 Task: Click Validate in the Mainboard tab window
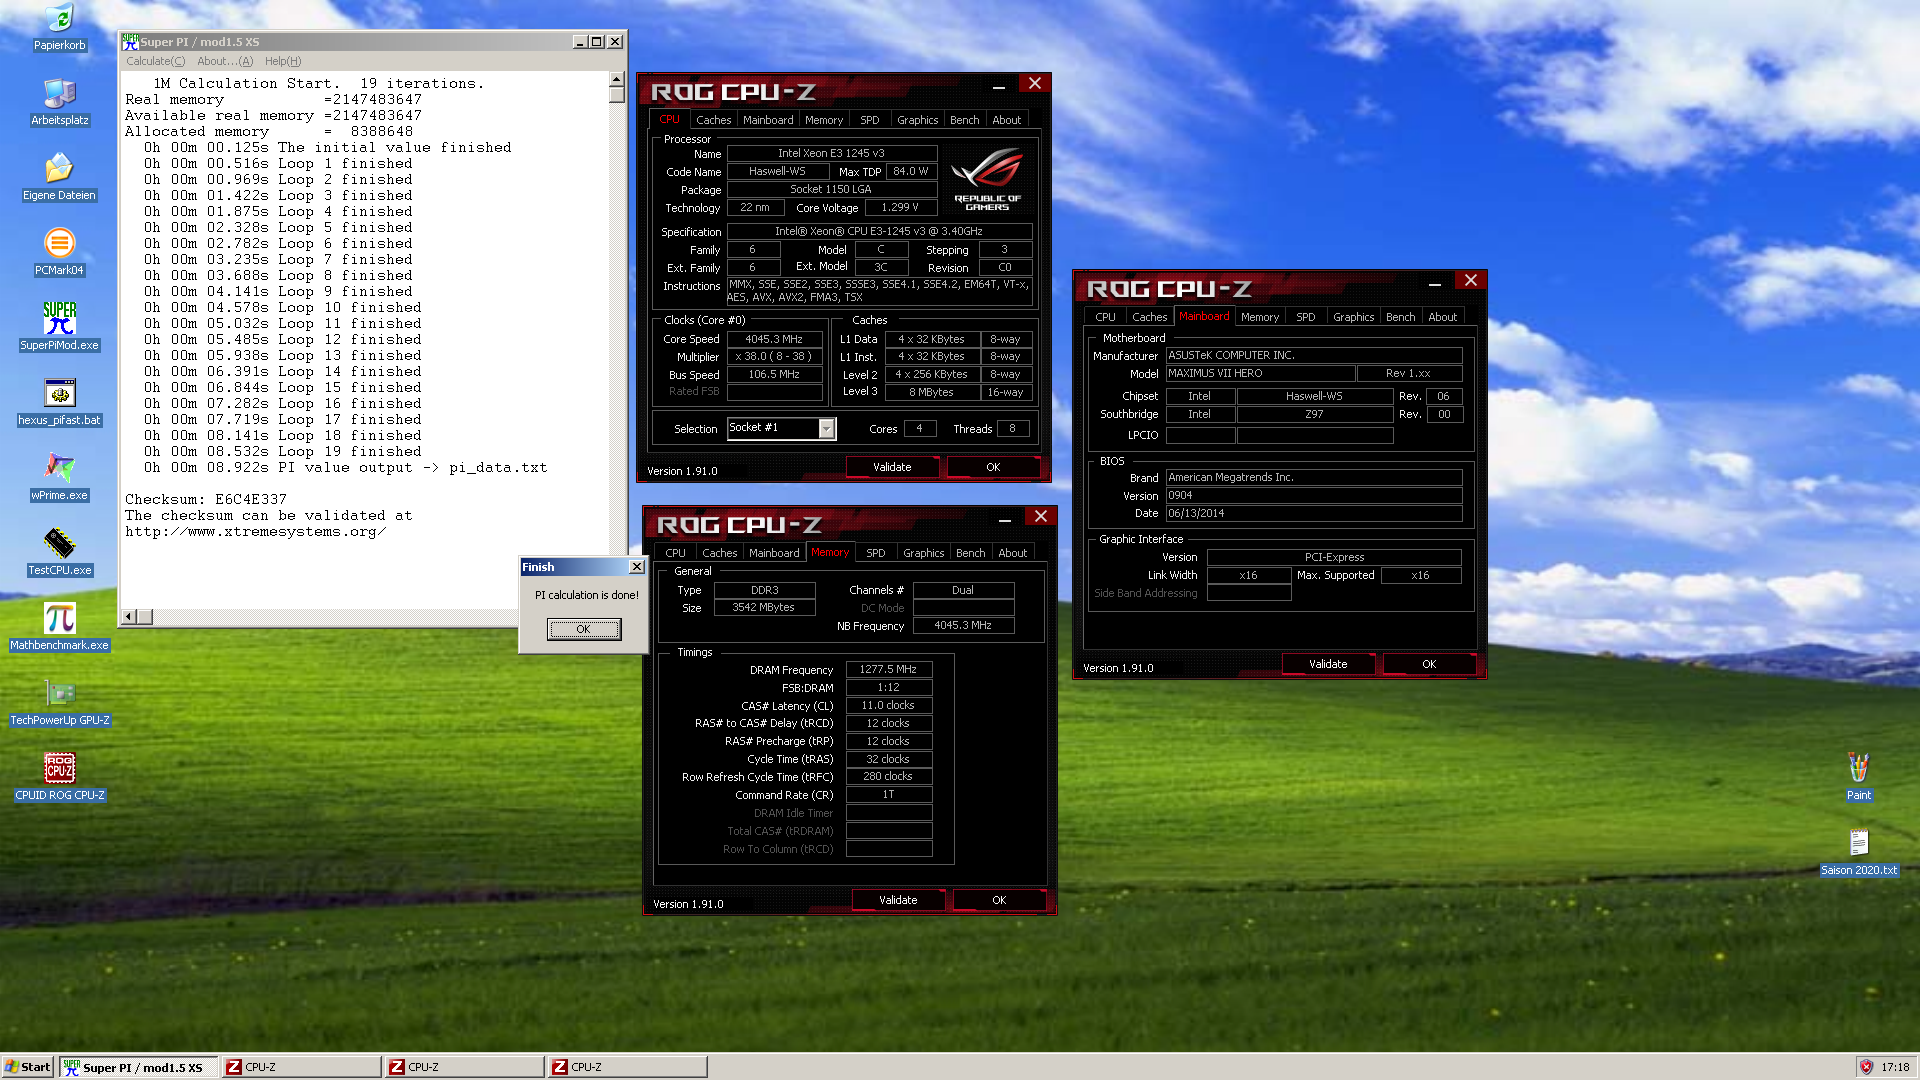pyautogui.click(x=1328, y=664)
